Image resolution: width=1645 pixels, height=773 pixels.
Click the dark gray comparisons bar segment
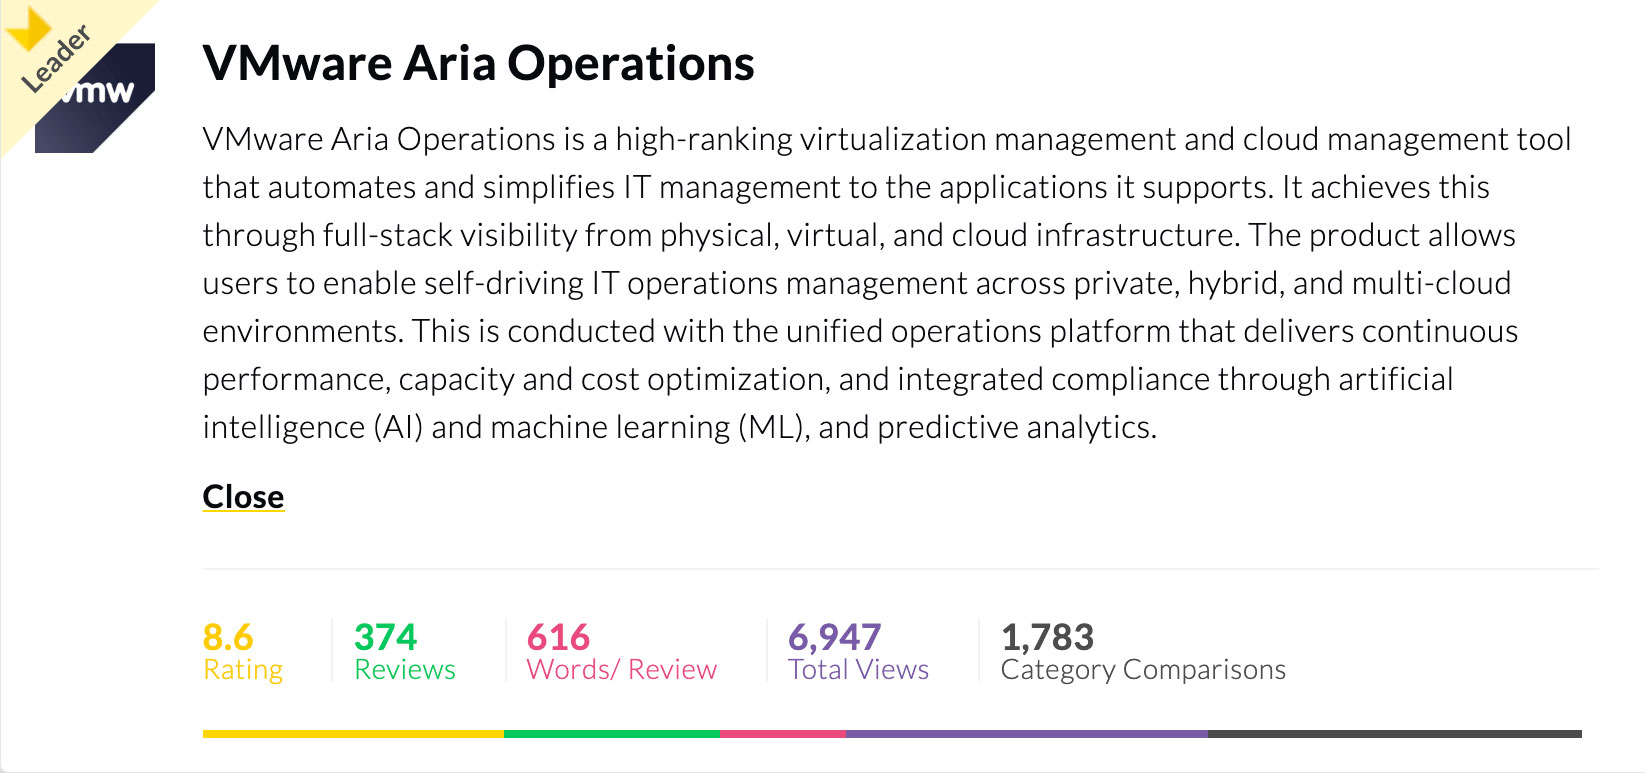pyautogui.click(x=1395, y=734)
